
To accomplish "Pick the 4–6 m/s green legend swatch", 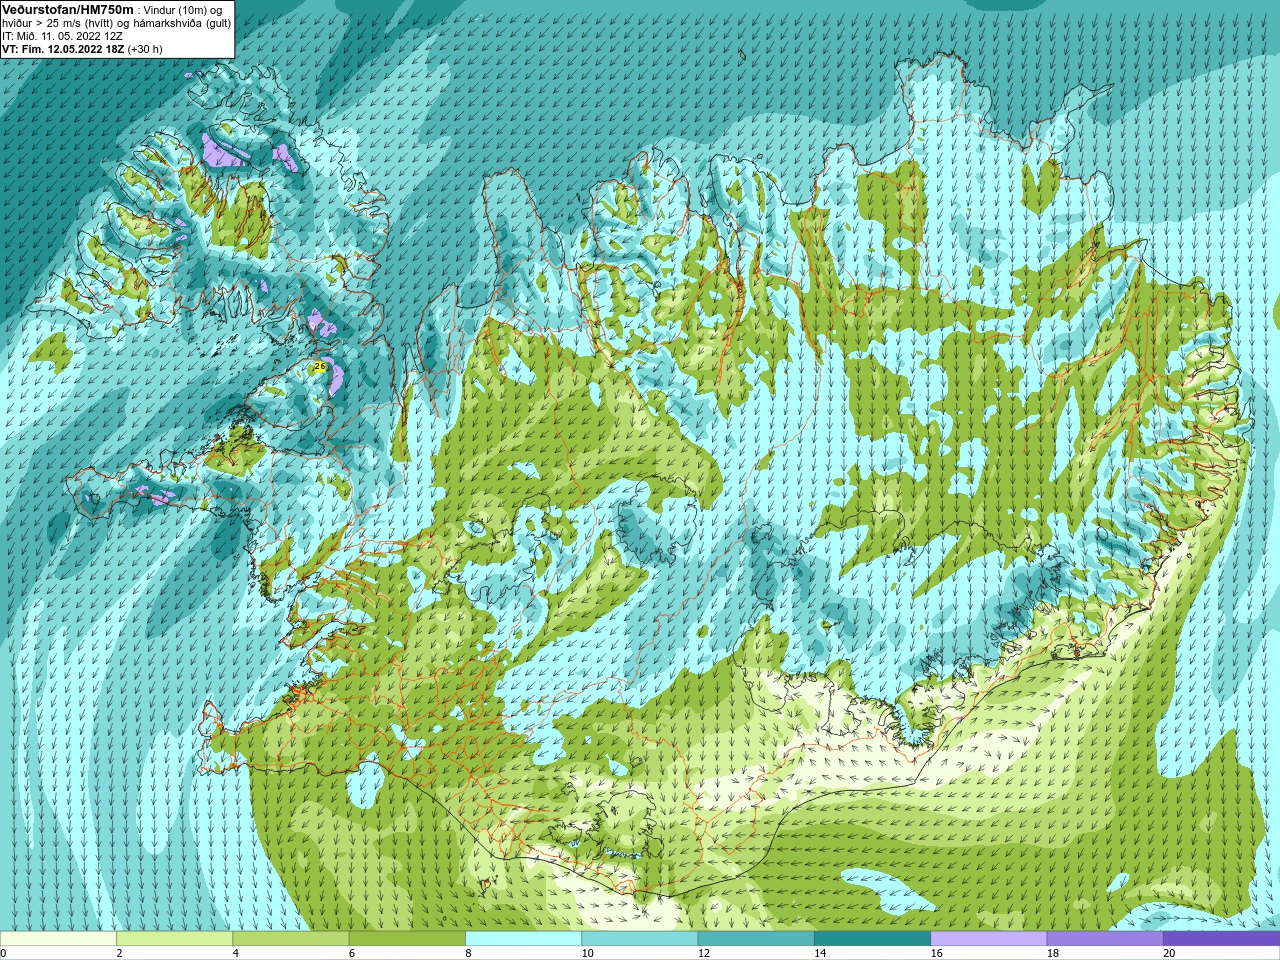I will 290,939.
